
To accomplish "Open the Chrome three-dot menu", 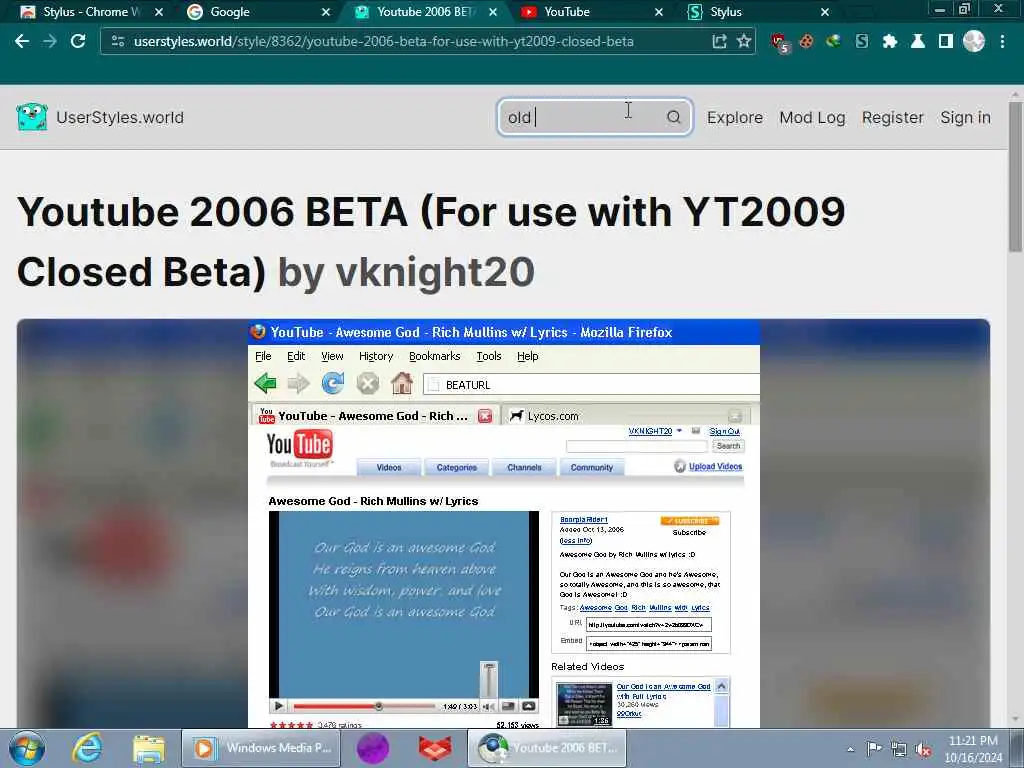I will [1002, 41].
